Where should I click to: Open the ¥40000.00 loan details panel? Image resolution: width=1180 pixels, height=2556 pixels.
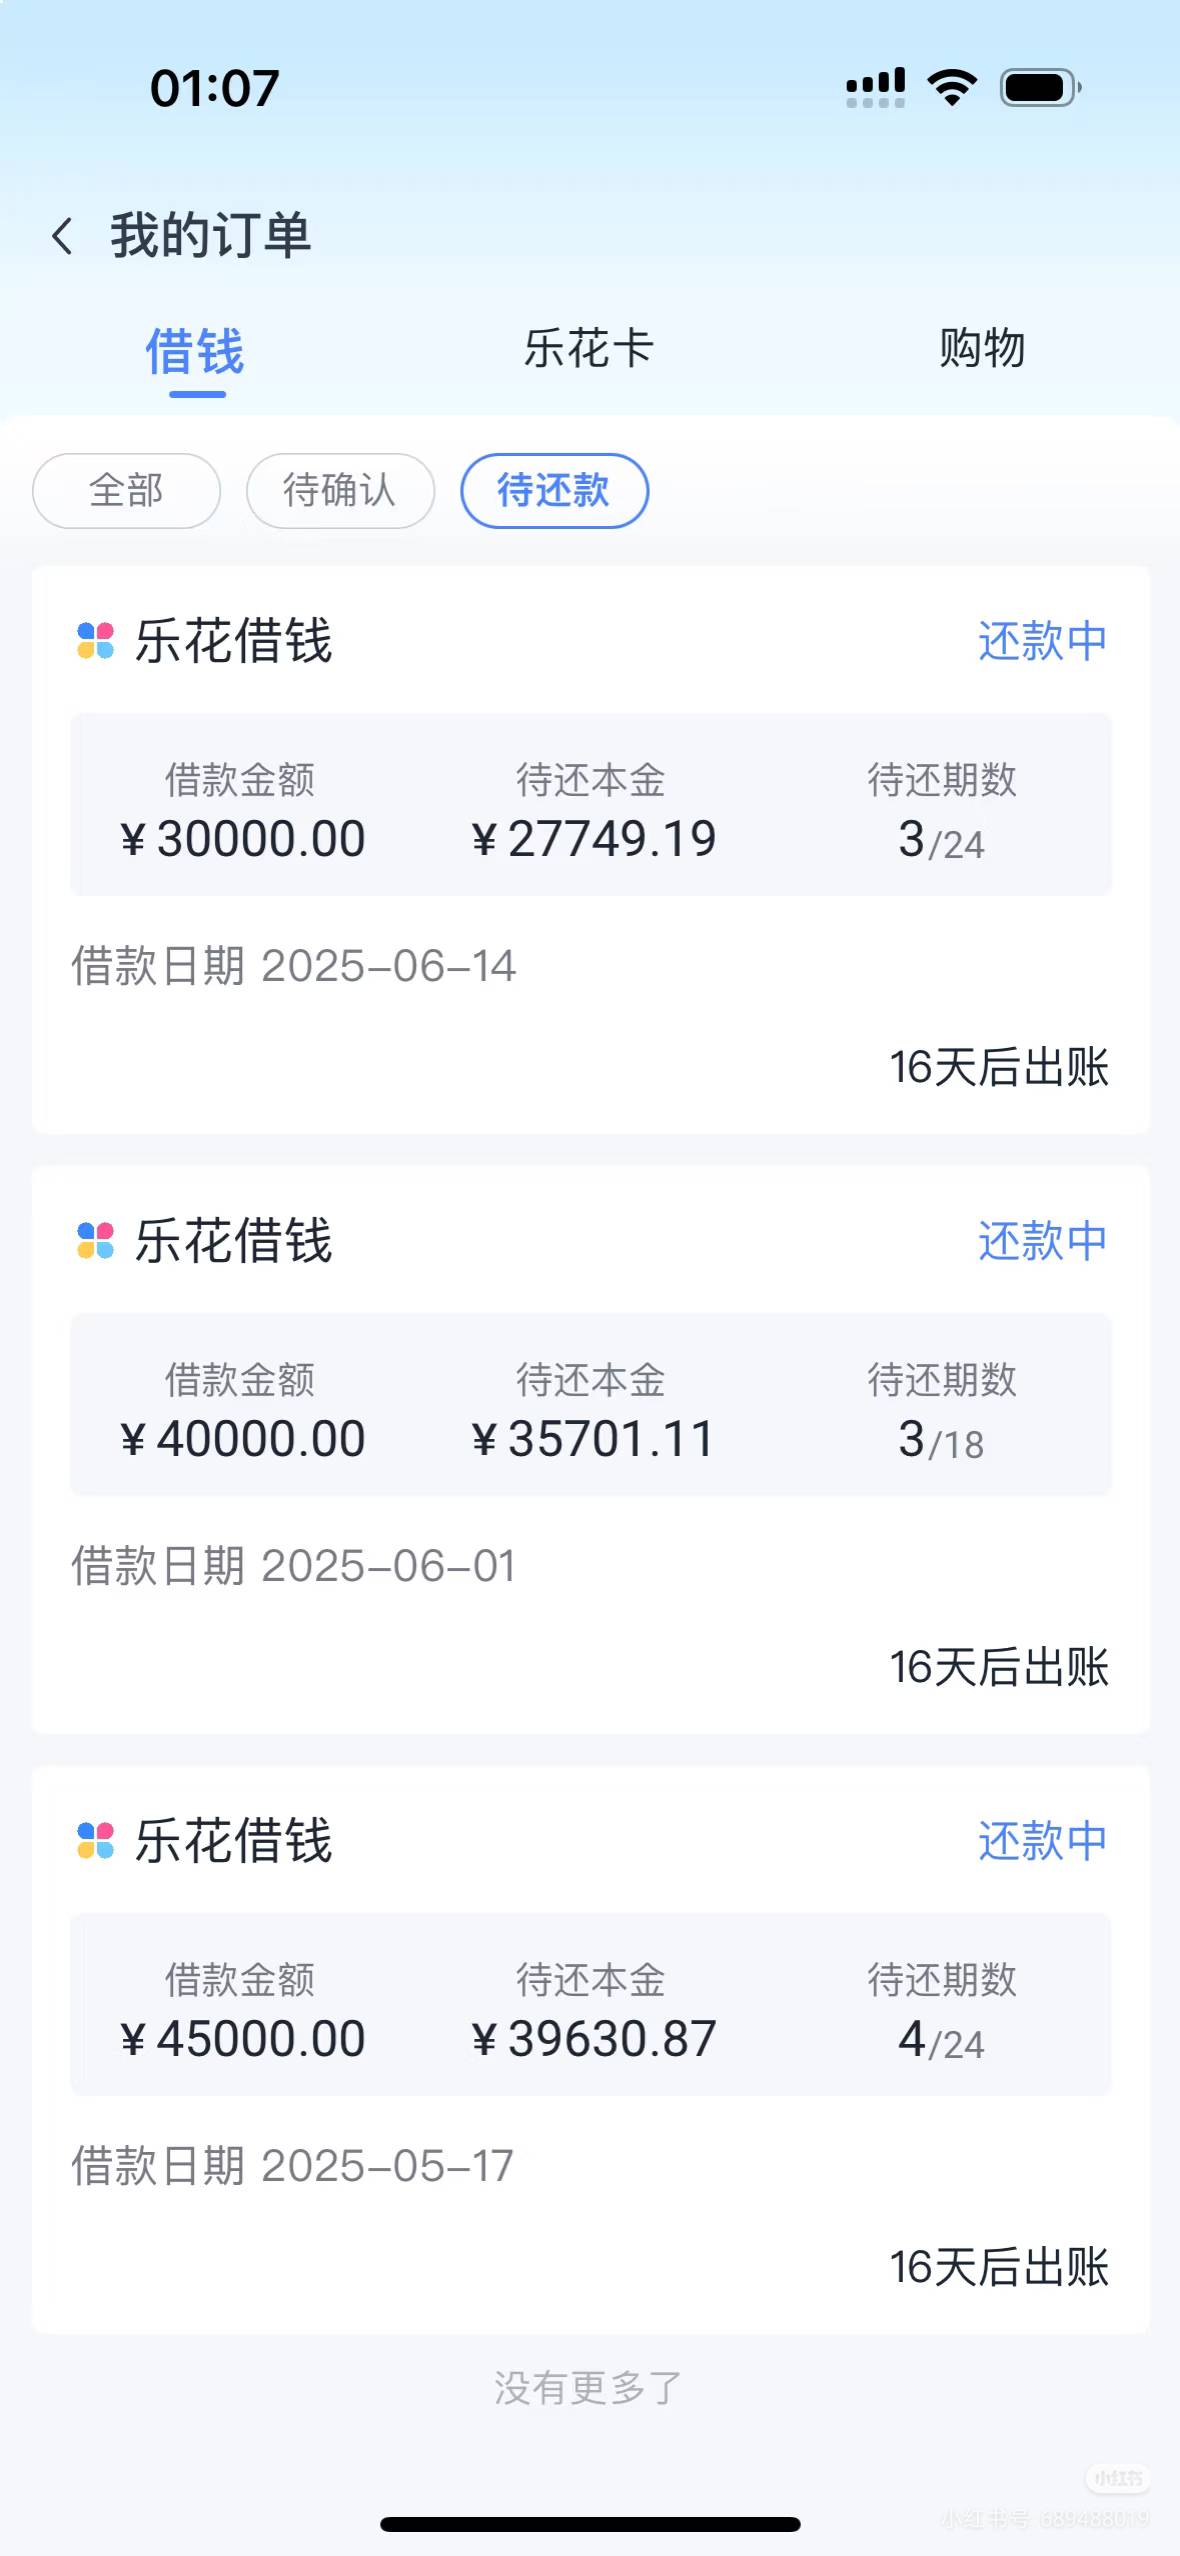pos(590,1405)
